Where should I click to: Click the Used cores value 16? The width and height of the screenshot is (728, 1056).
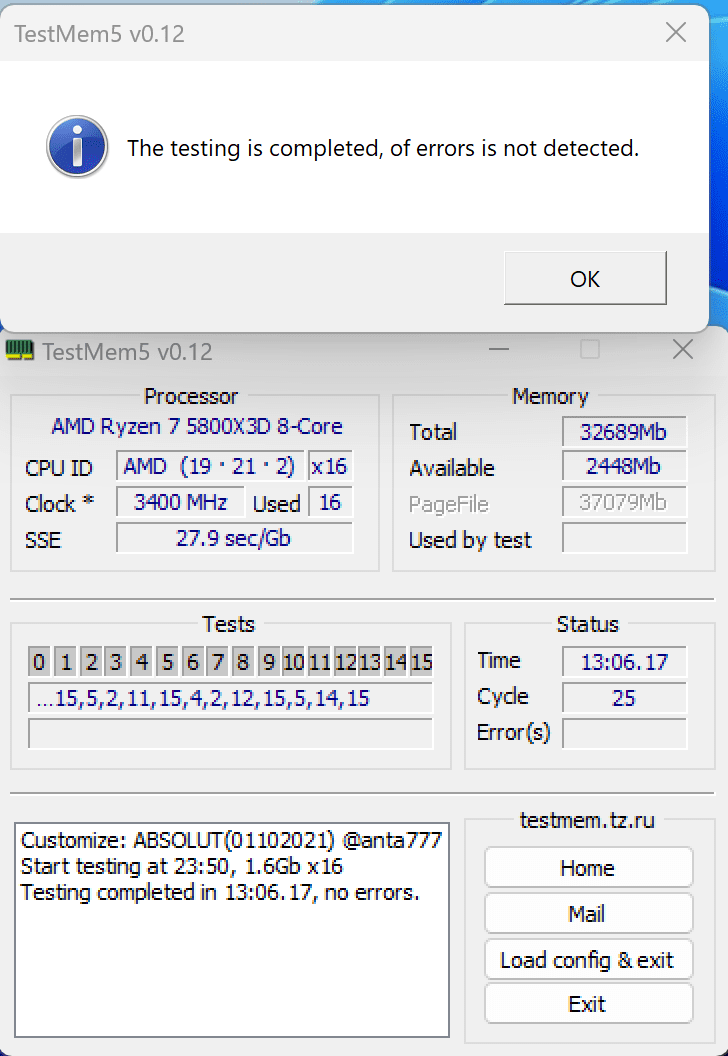click(330, 502)
